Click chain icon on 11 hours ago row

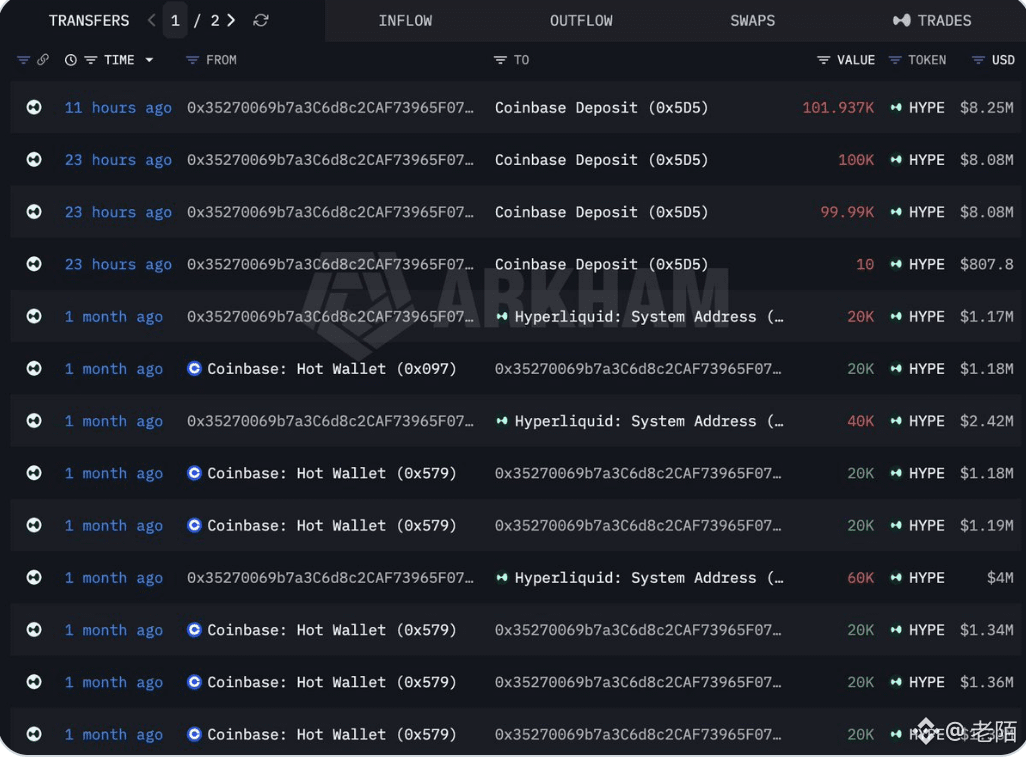pyautogui.click(x=34, y=107)
